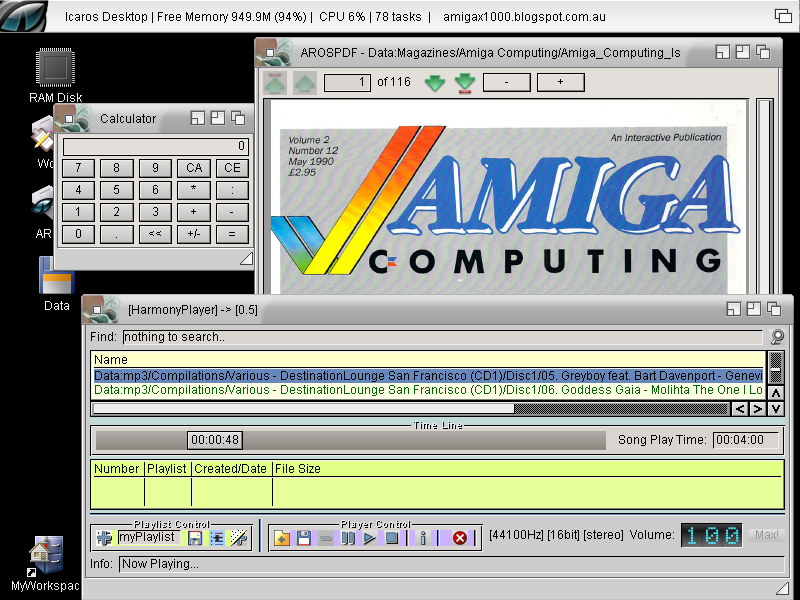Screen dimensions: 800x600
Task: Click the 00:00:48 timeline position knob
Action: 215,440
